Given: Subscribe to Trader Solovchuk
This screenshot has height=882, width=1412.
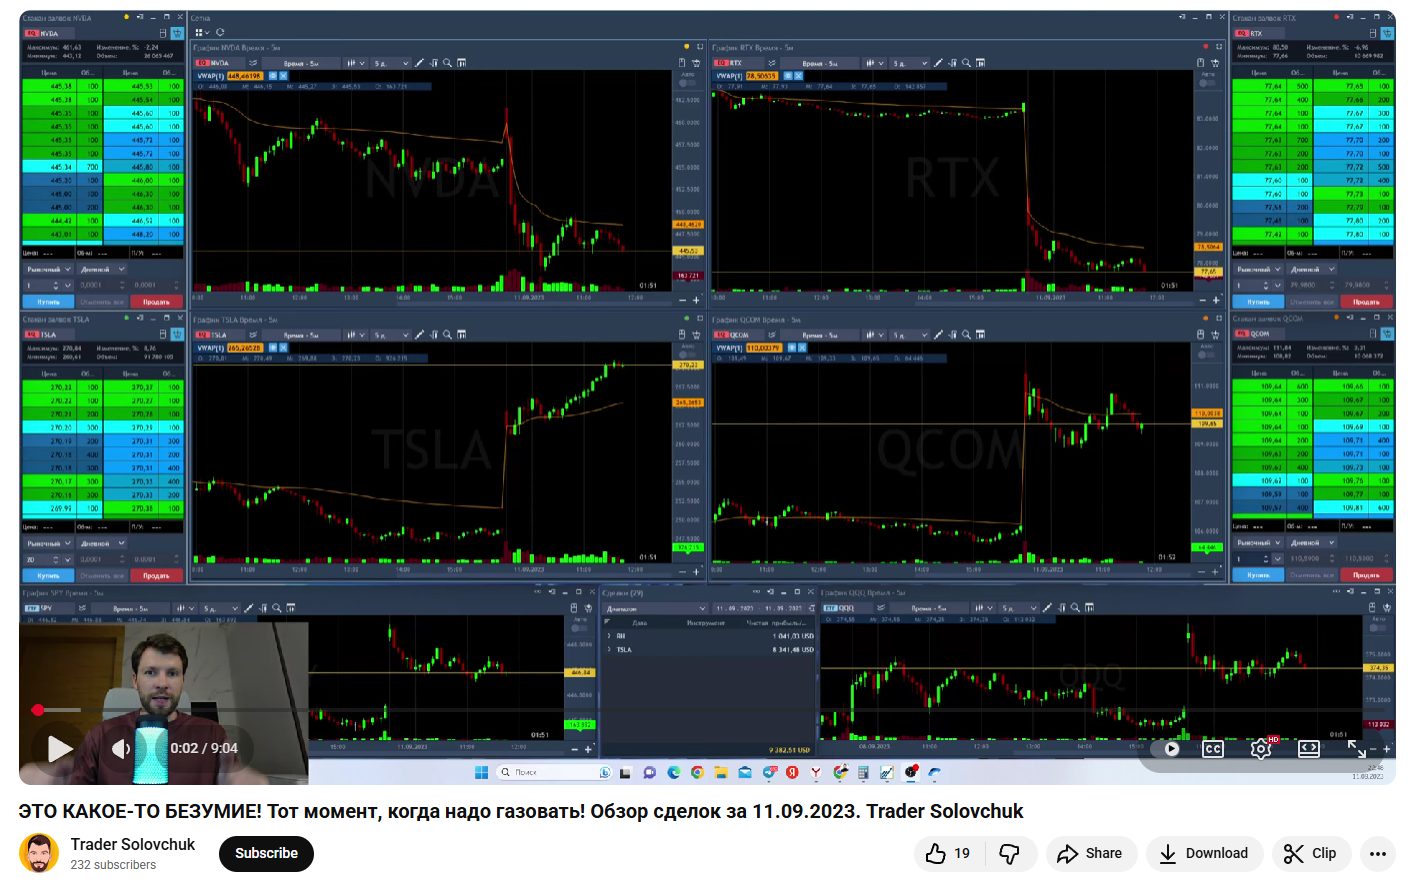Looking at the screenshot, I should point(266,853).
